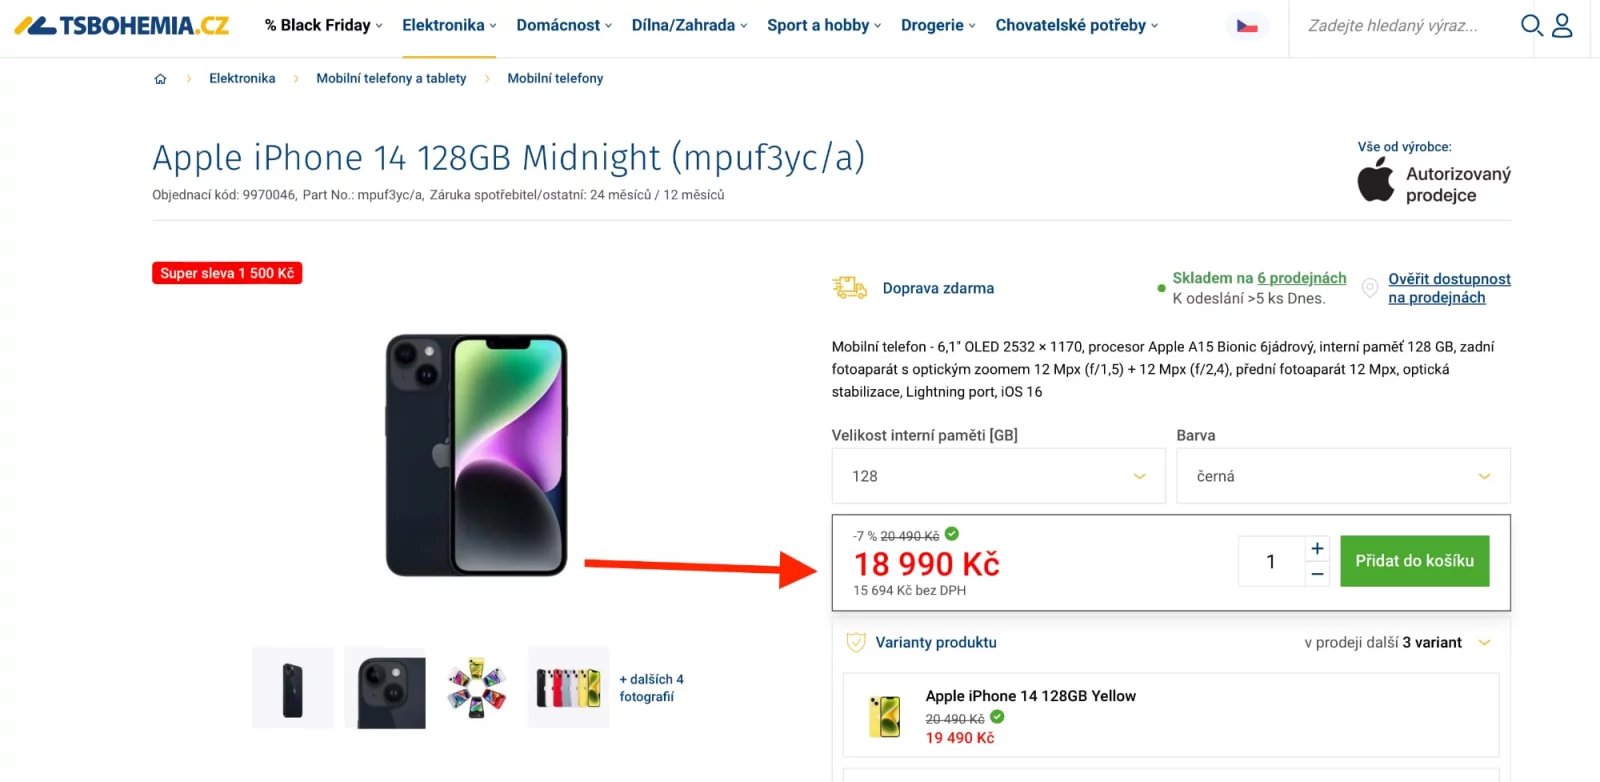Image resolution: width=1600 pixels, height=782 pixels.
Task: Click the user account icon
Action: 1563,27
